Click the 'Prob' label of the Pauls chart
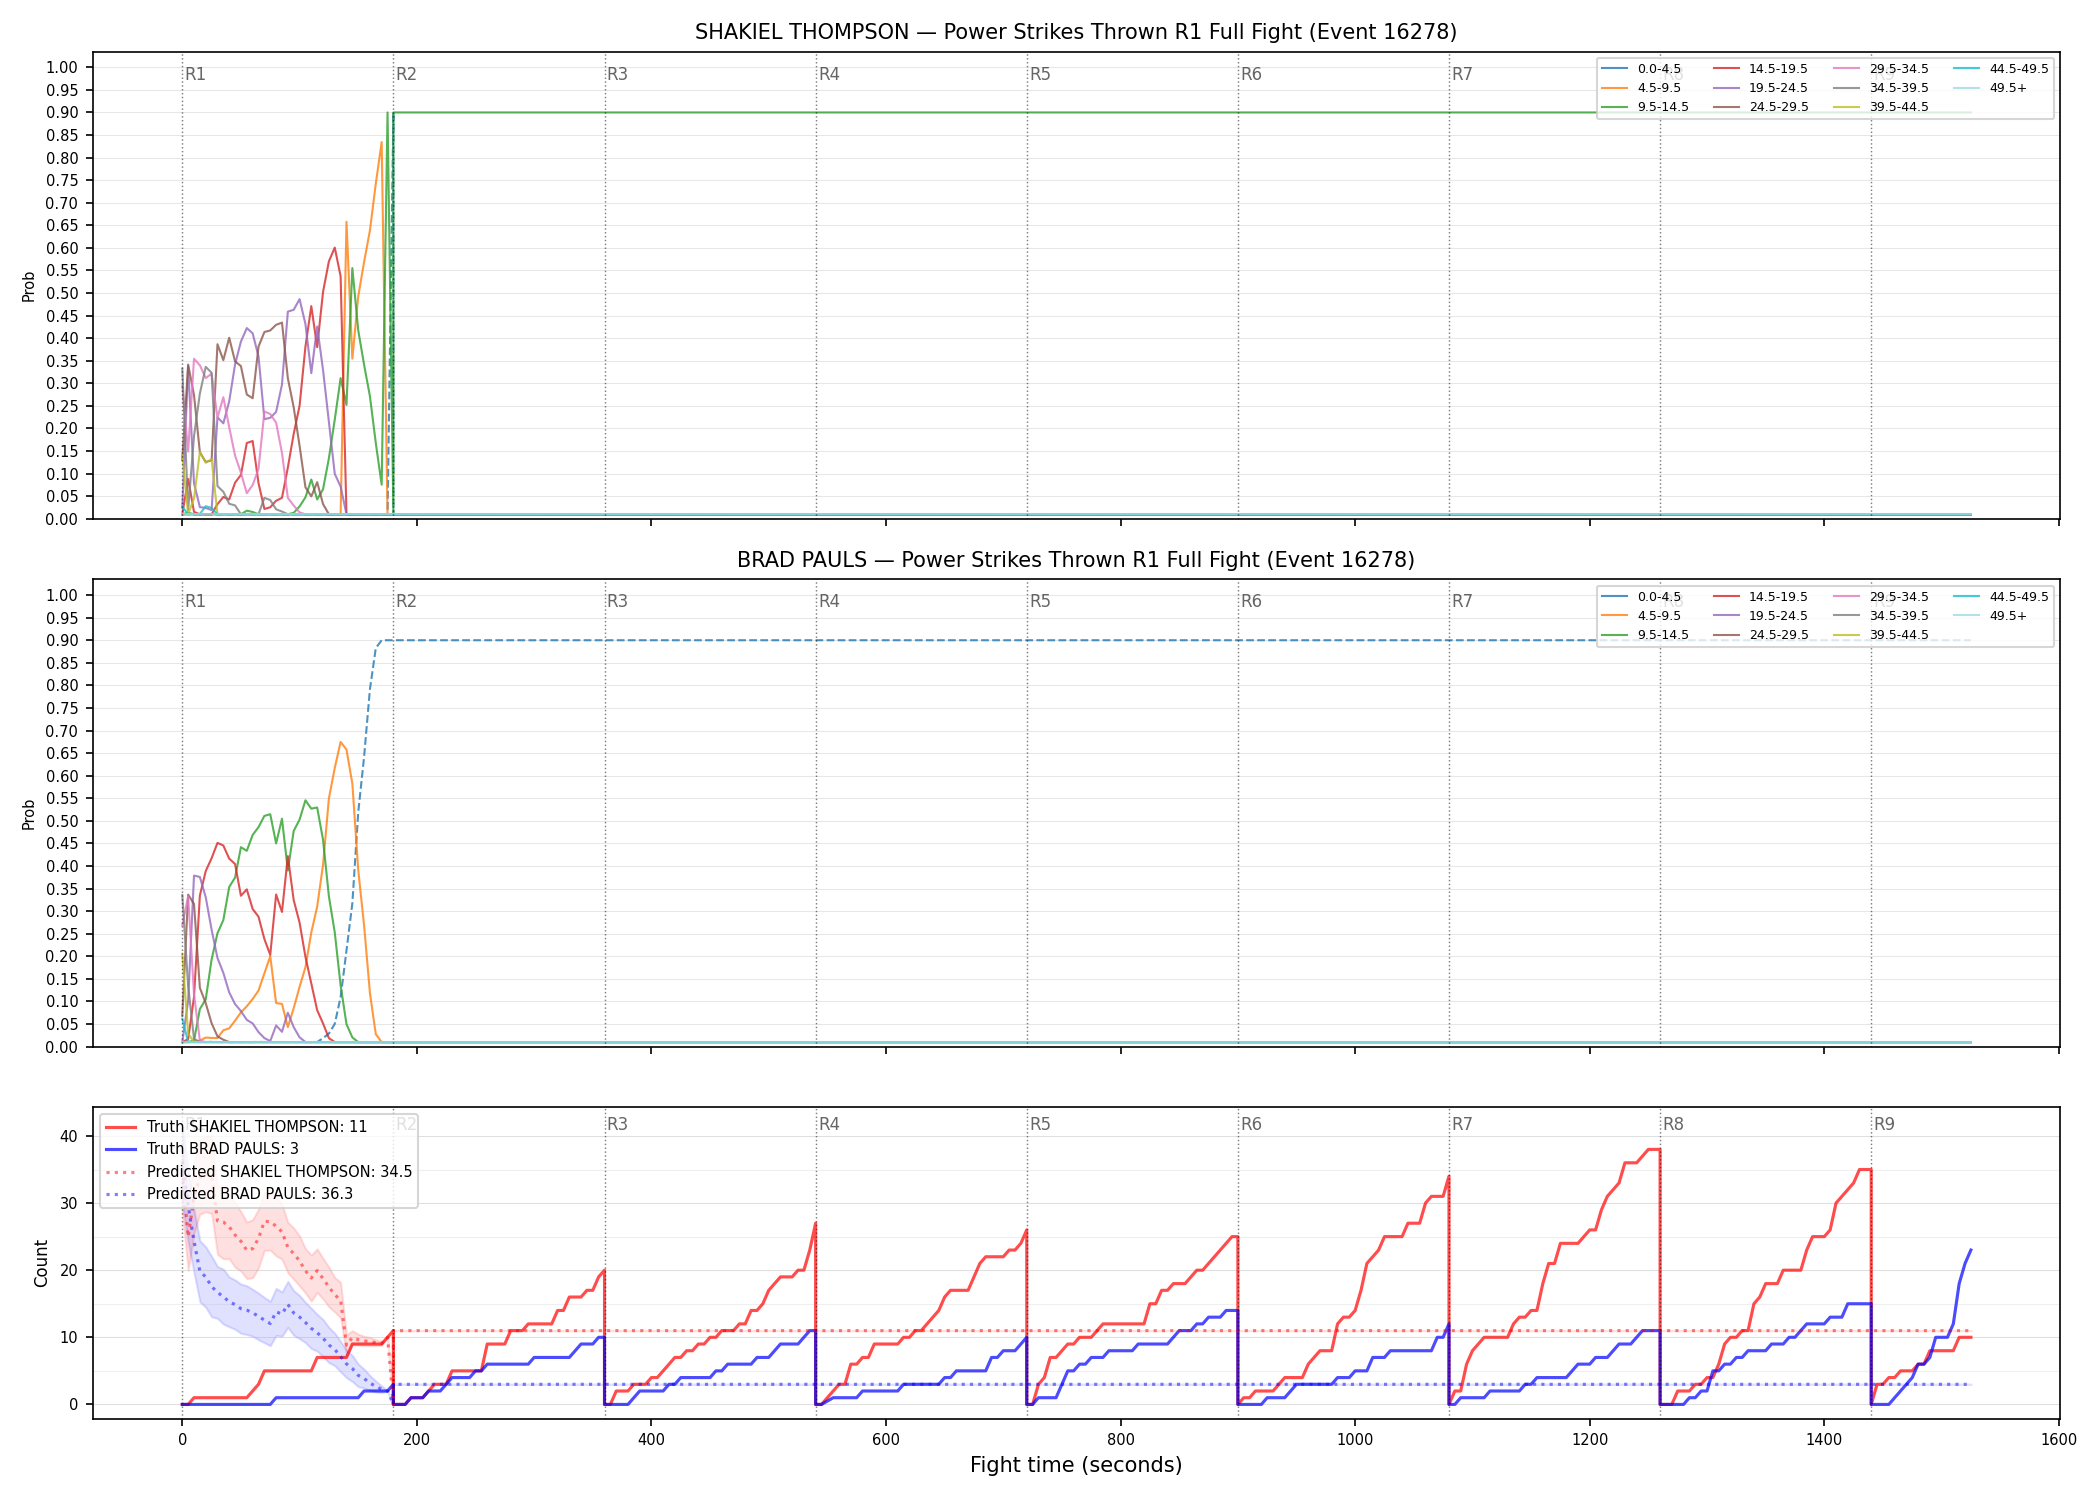The width and height of the screenshot is (2100, 1500). click(x=29, y=814)
